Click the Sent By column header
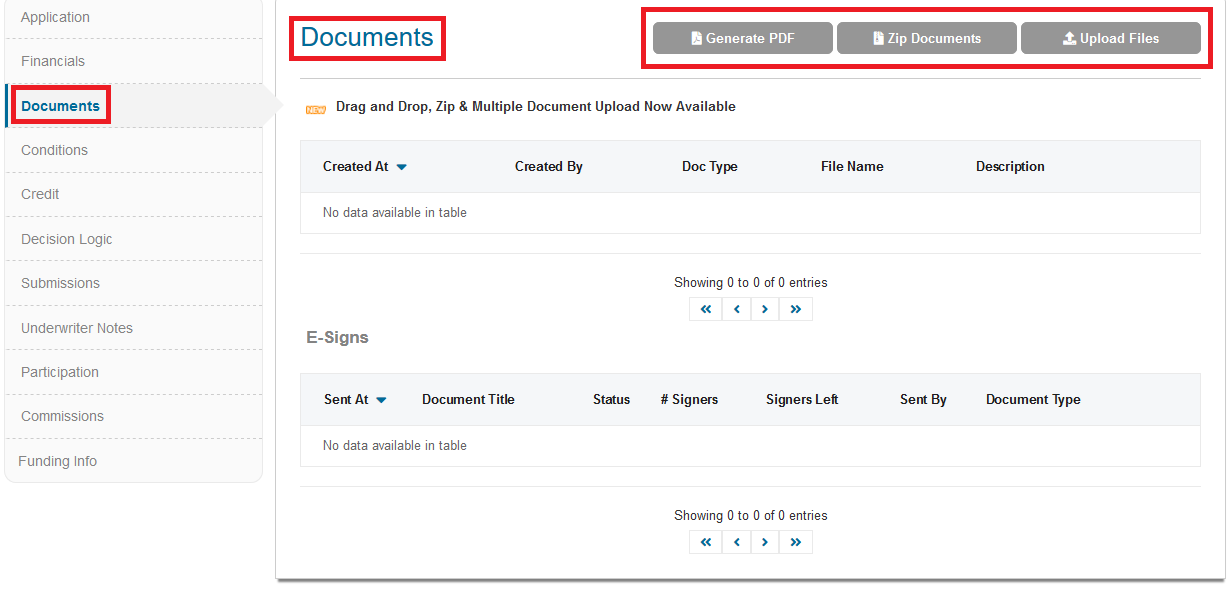Viewport: 1230px width, 590px height. 923,400
